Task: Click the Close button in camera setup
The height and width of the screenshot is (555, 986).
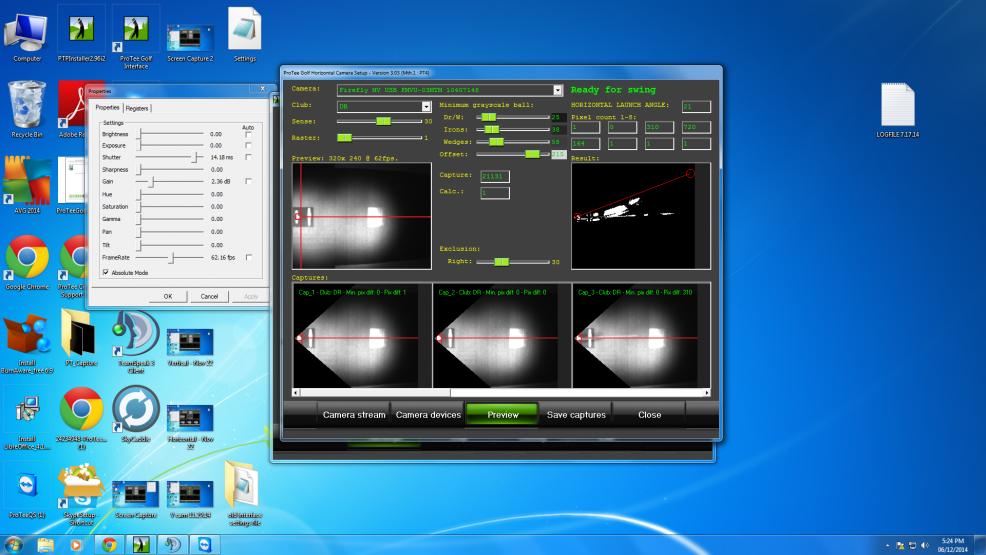Action: (x=649, y=415)
